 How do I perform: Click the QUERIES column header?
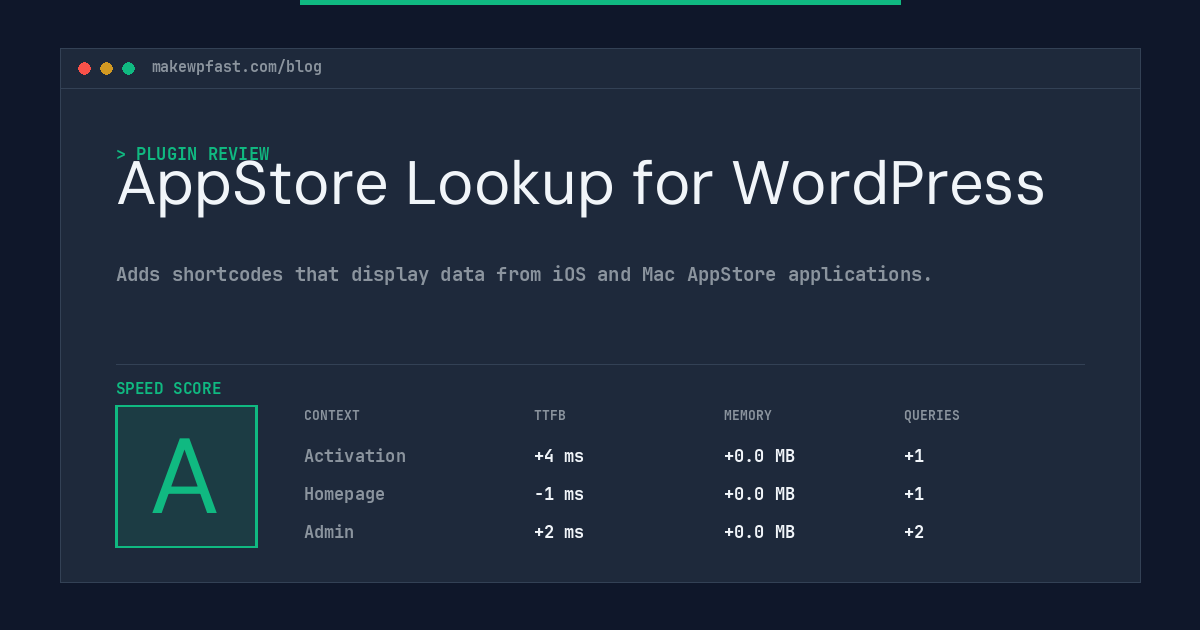pos(932,416)
